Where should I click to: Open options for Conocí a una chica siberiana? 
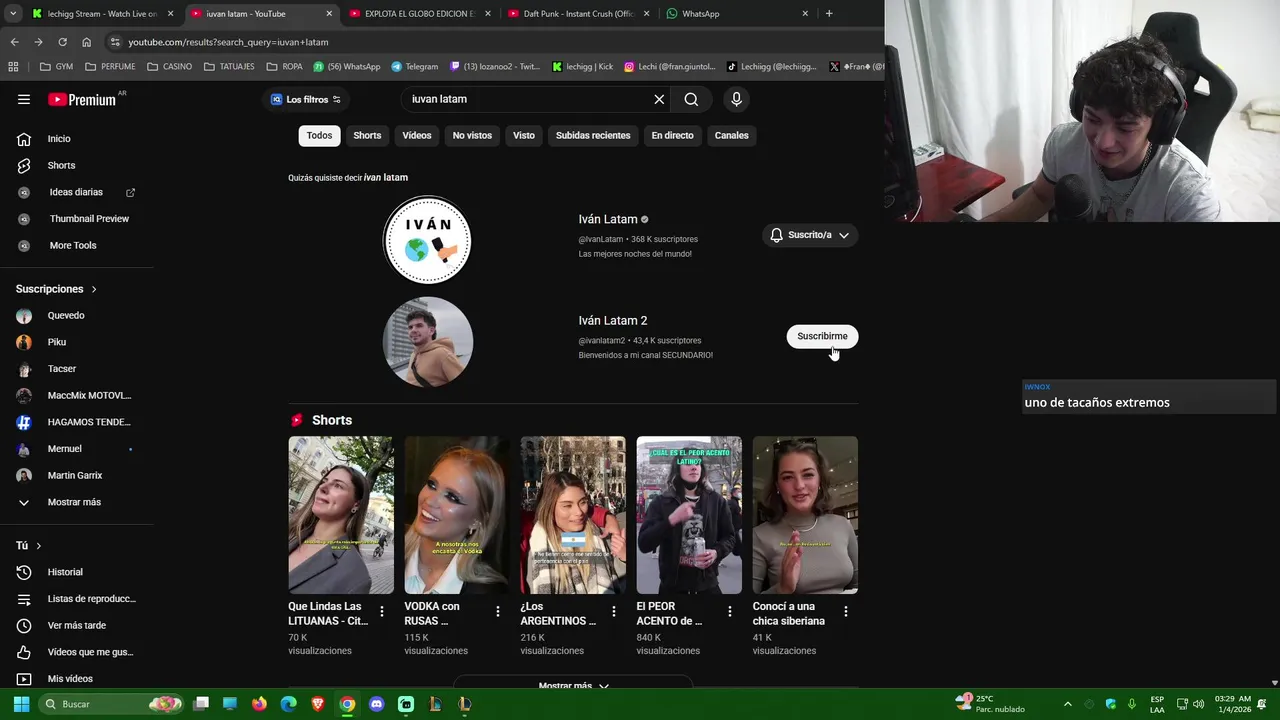tap(846, 611)
